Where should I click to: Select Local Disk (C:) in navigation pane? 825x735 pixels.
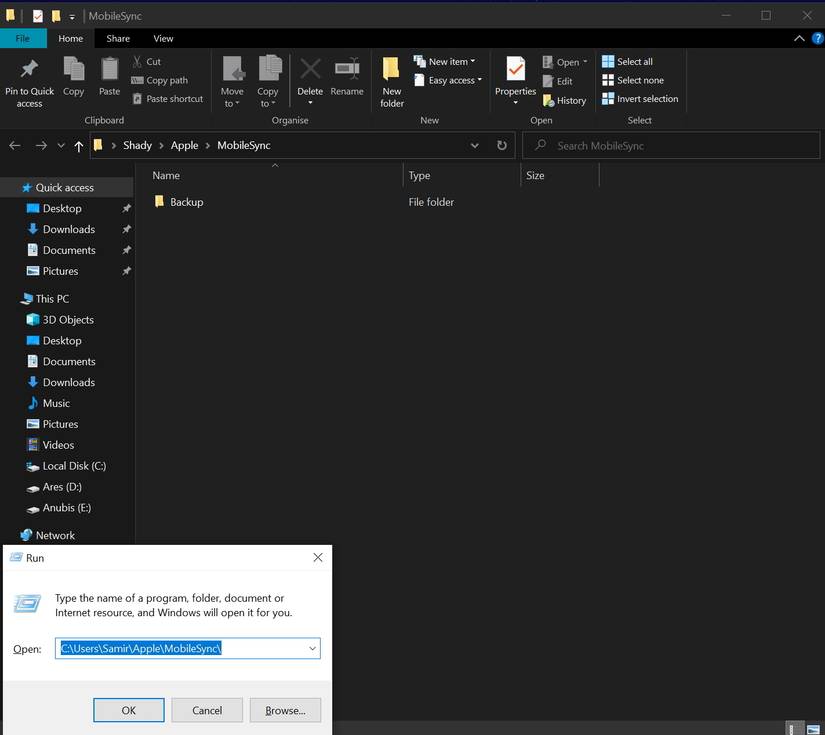point(73,466)
